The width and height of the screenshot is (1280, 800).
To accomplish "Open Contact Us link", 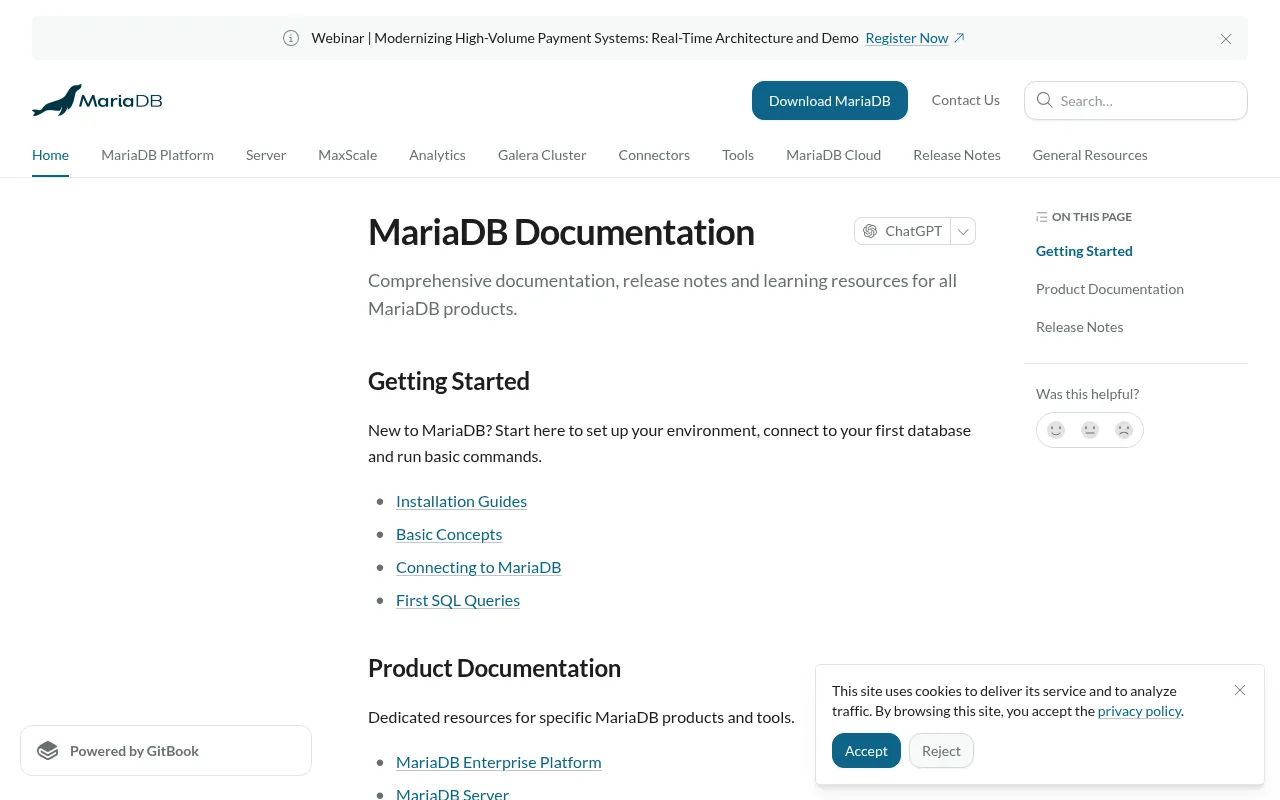I will point(966,100).
